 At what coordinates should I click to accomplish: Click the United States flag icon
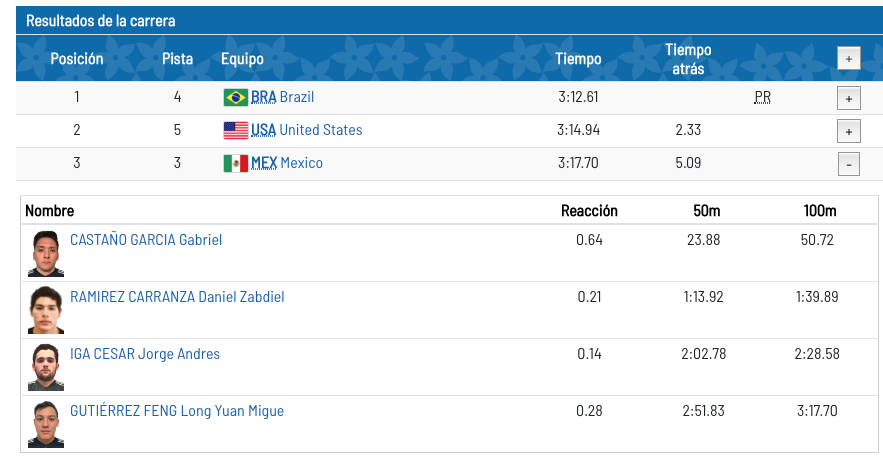click(235, 130)
